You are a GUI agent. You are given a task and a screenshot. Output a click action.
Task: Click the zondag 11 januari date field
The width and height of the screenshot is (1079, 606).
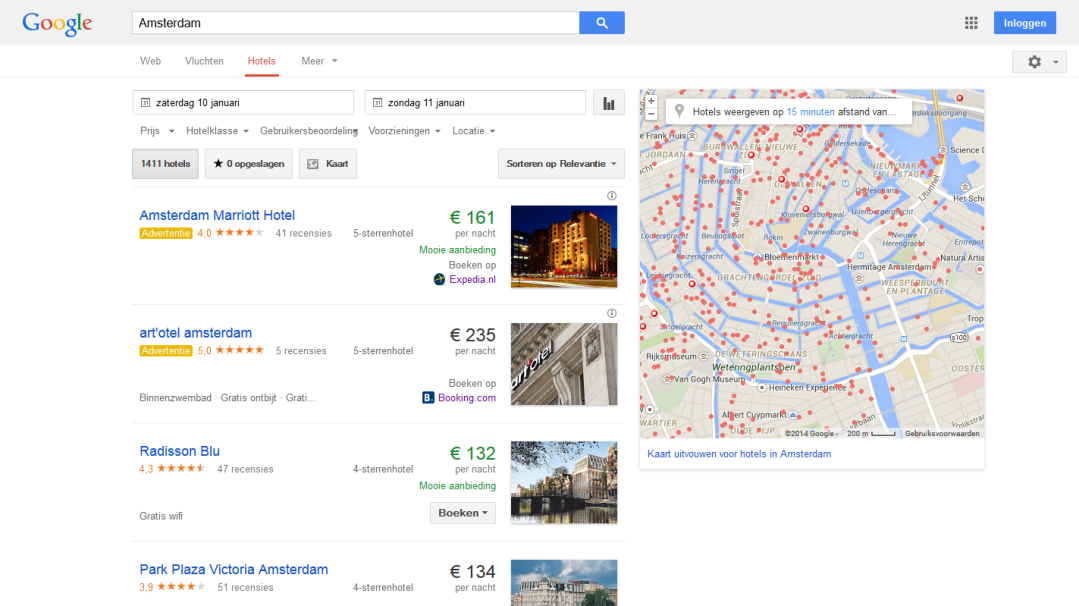point(475,102)
